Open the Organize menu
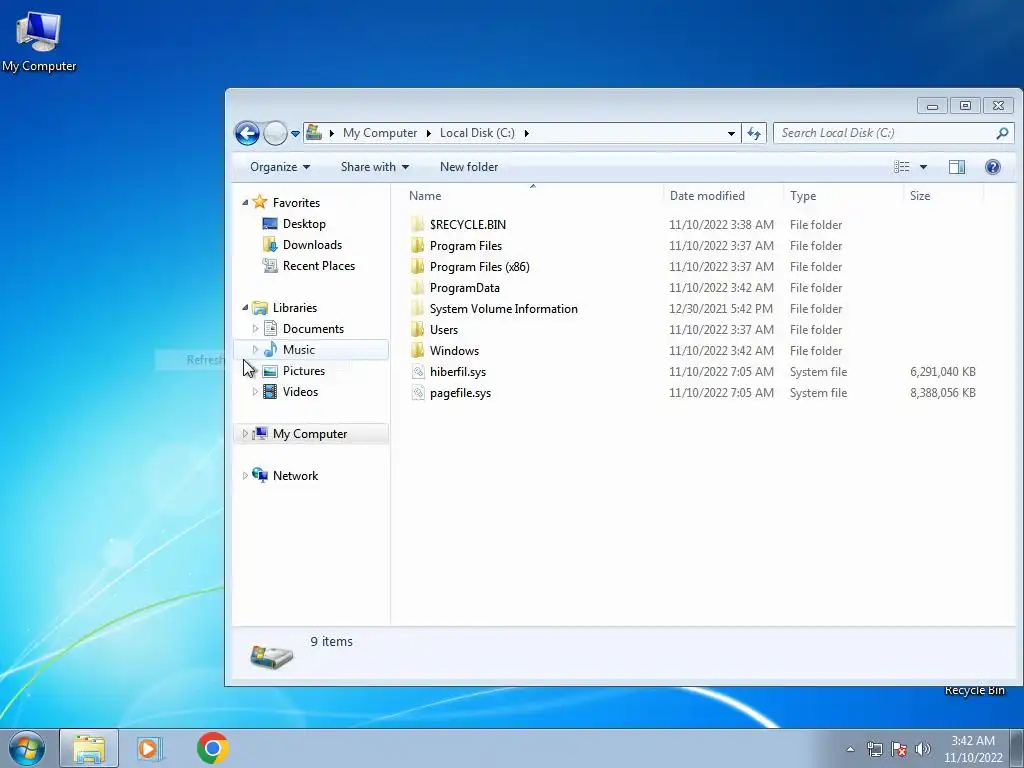 (280, 167)
